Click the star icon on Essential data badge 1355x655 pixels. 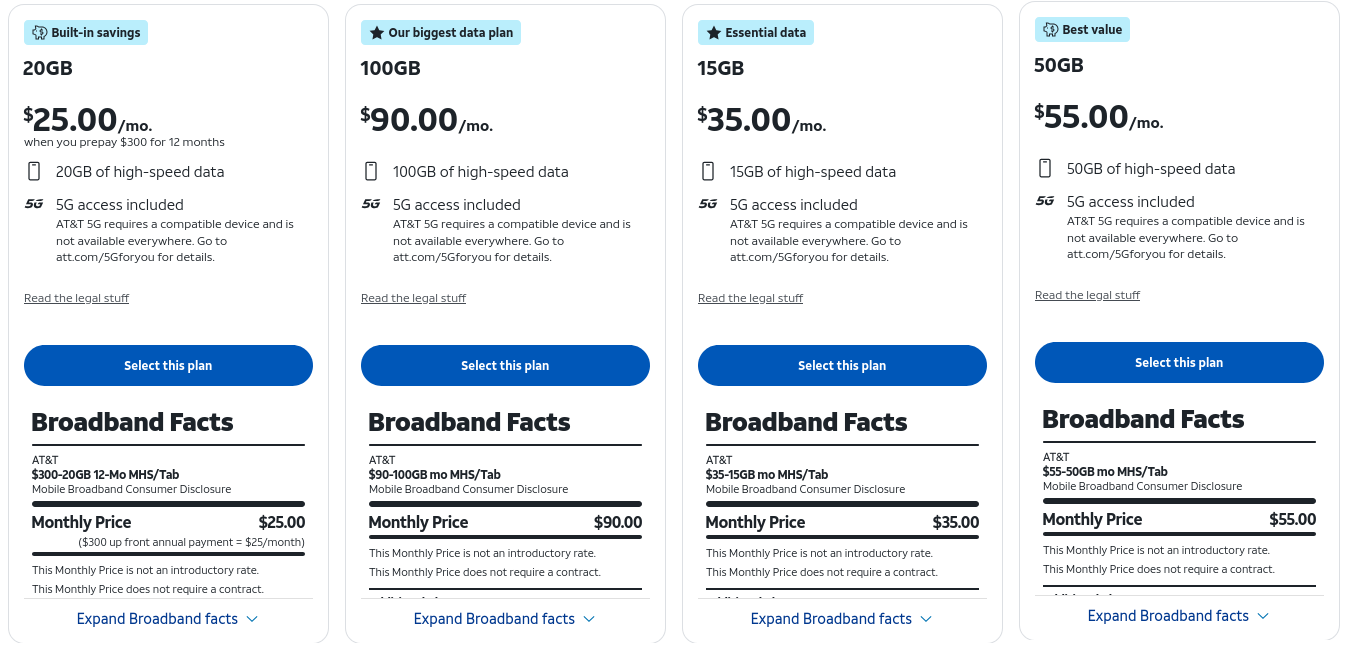click(x=713, y=33)
